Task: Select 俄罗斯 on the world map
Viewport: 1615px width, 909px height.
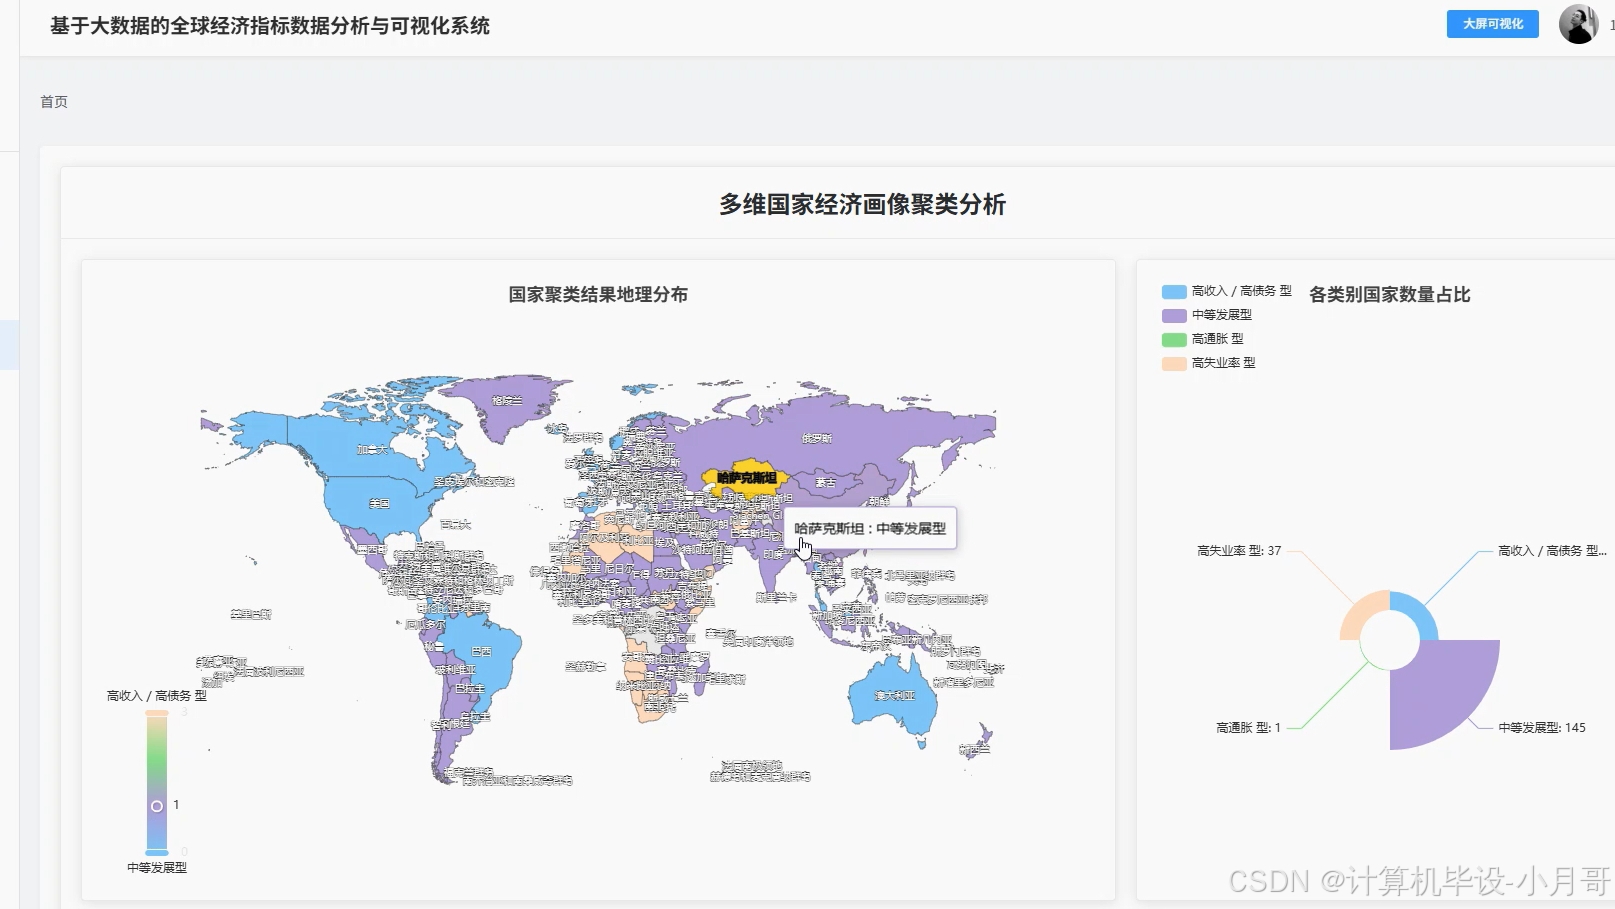Action: pyautogui.click(x=817, y=438)
